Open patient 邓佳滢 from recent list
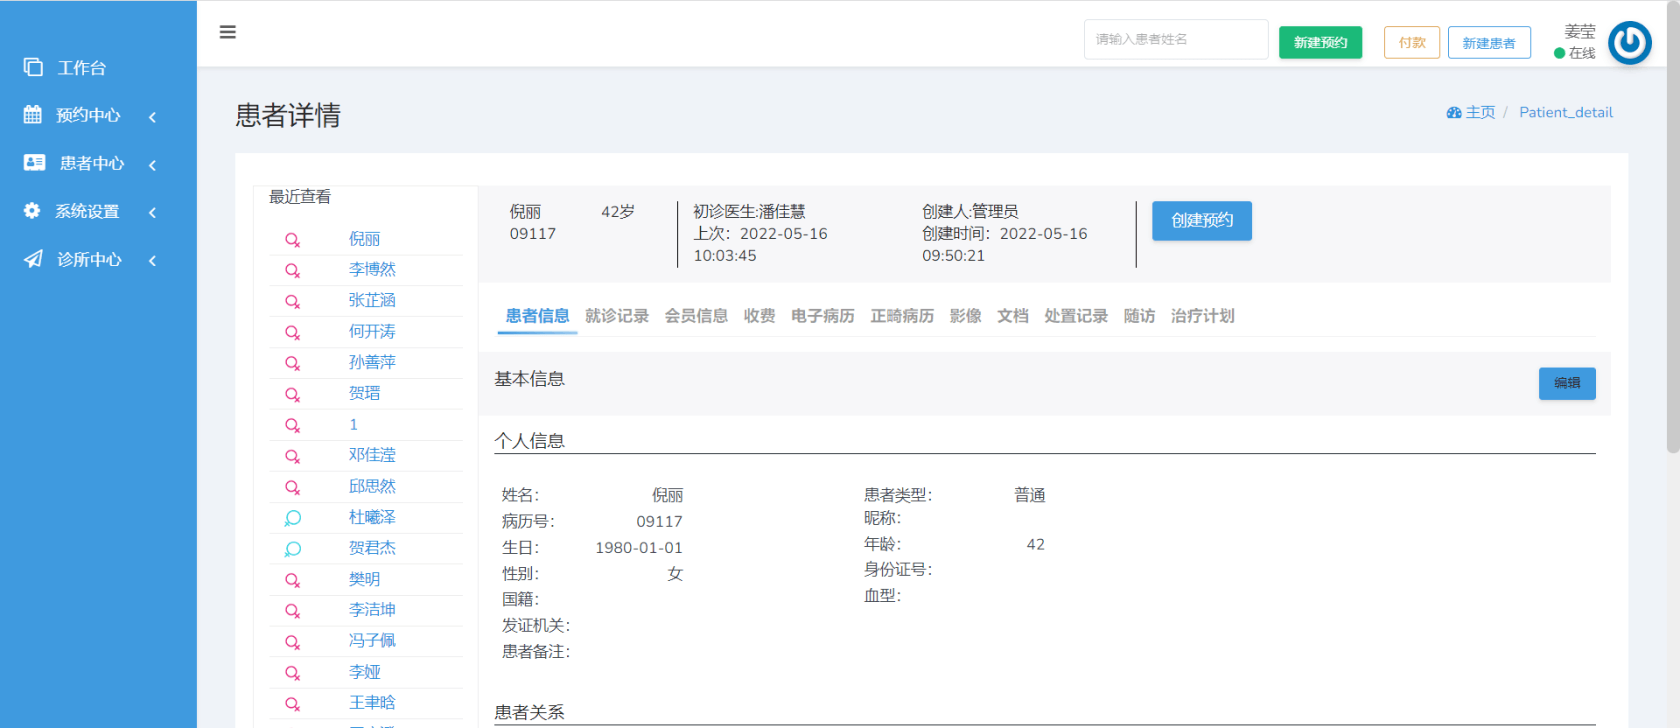The width and height of the screenshot is (1680, 728). pos(372,456)
